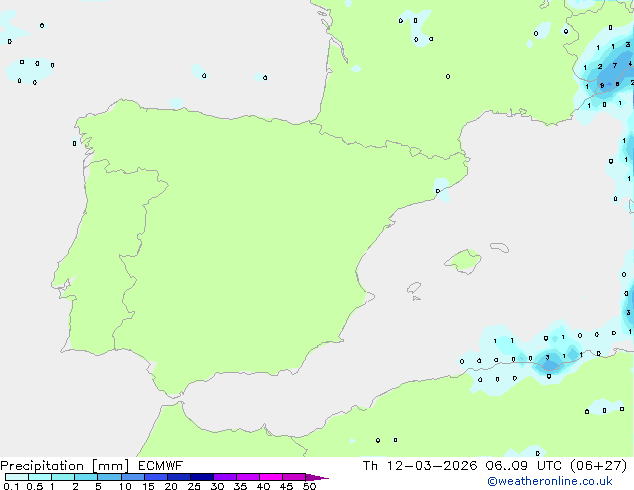Click the precipitation marker near Barcelona coast

click(438, 191)
